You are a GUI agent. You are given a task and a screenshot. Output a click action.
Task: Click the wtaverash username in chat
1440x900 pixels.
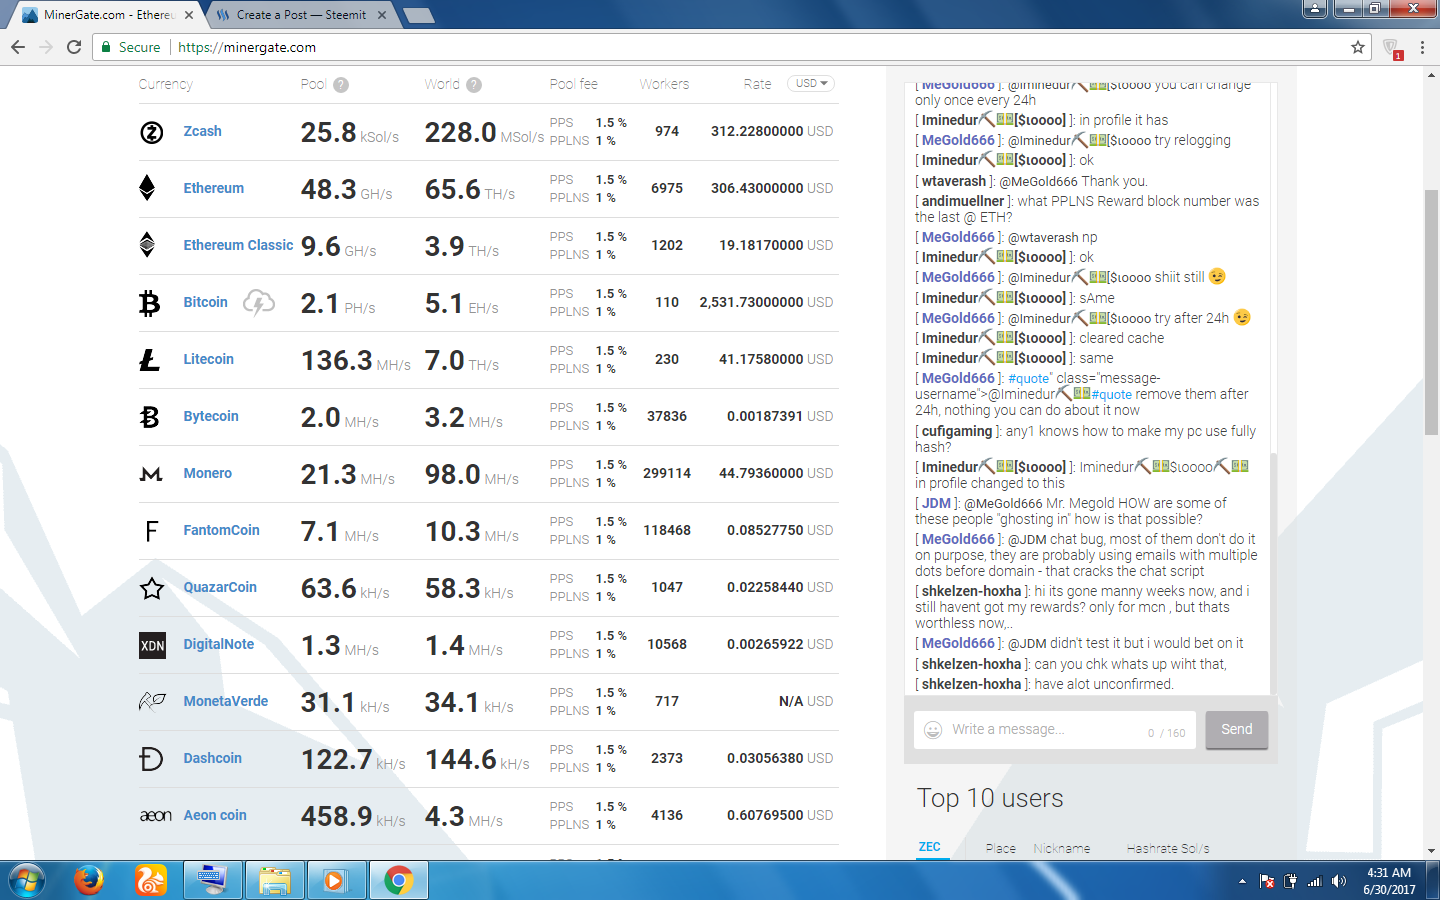[954, 182]
